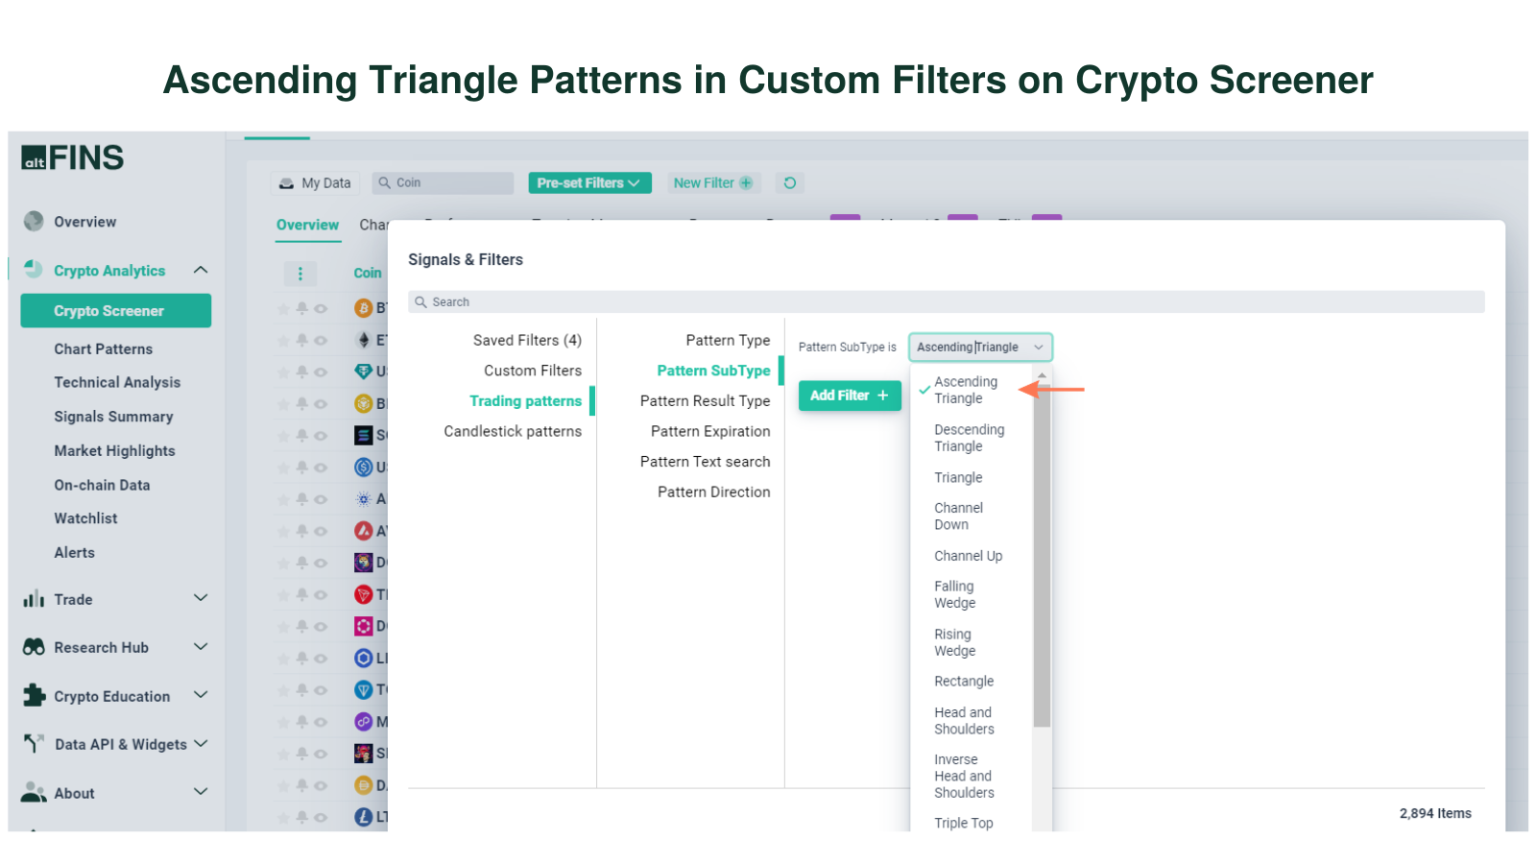
Task: Click the Overview globe icon in the sidebar
Action: pyautogui.click(x=34, y=221)
